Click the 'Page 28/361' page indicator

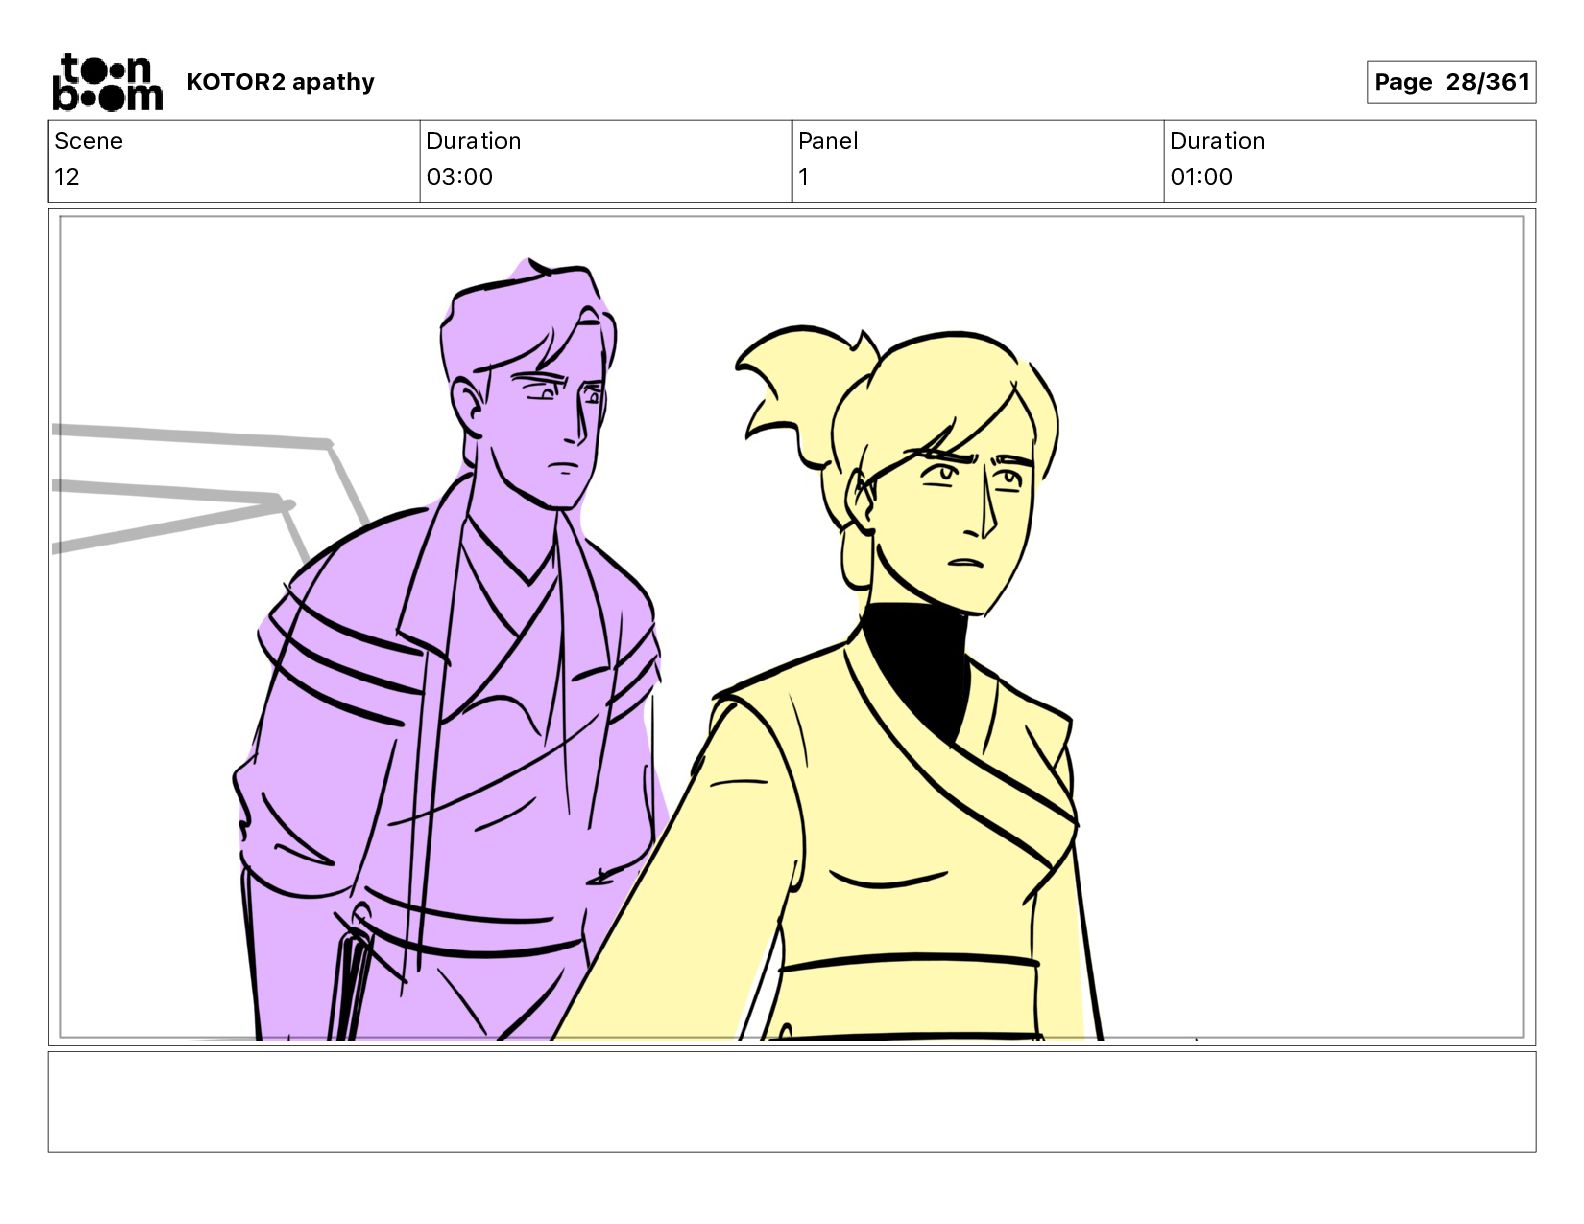pyautogui.click(x=1451, y=82)
